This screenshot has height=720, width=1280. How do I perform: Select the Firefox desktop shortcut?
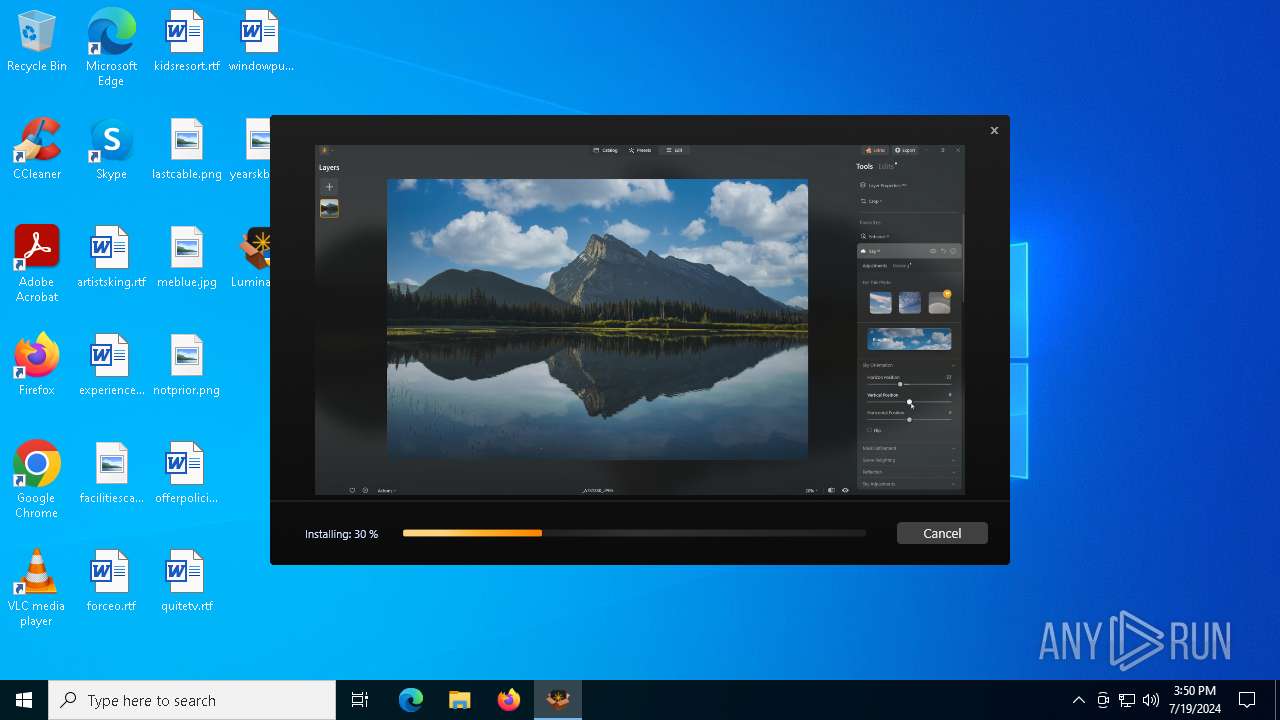click(37, 365)
